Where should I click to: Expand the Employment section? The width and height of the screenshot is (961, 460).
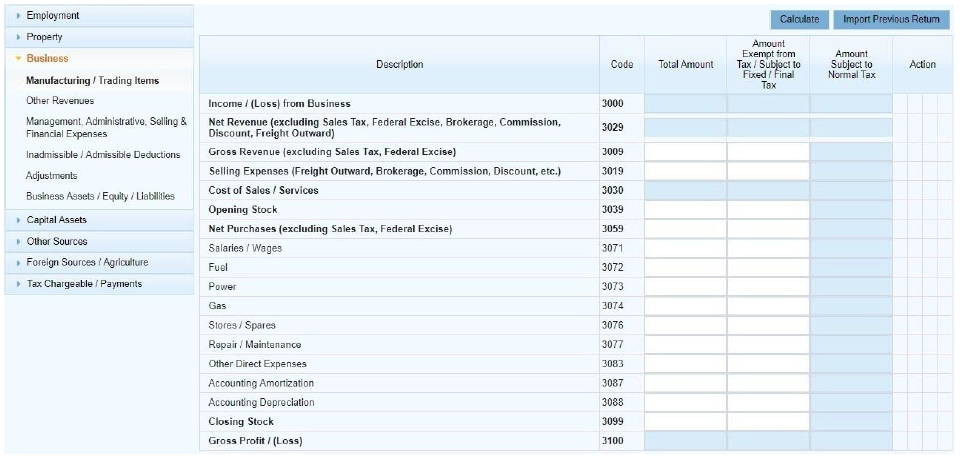tap(99, 16)
